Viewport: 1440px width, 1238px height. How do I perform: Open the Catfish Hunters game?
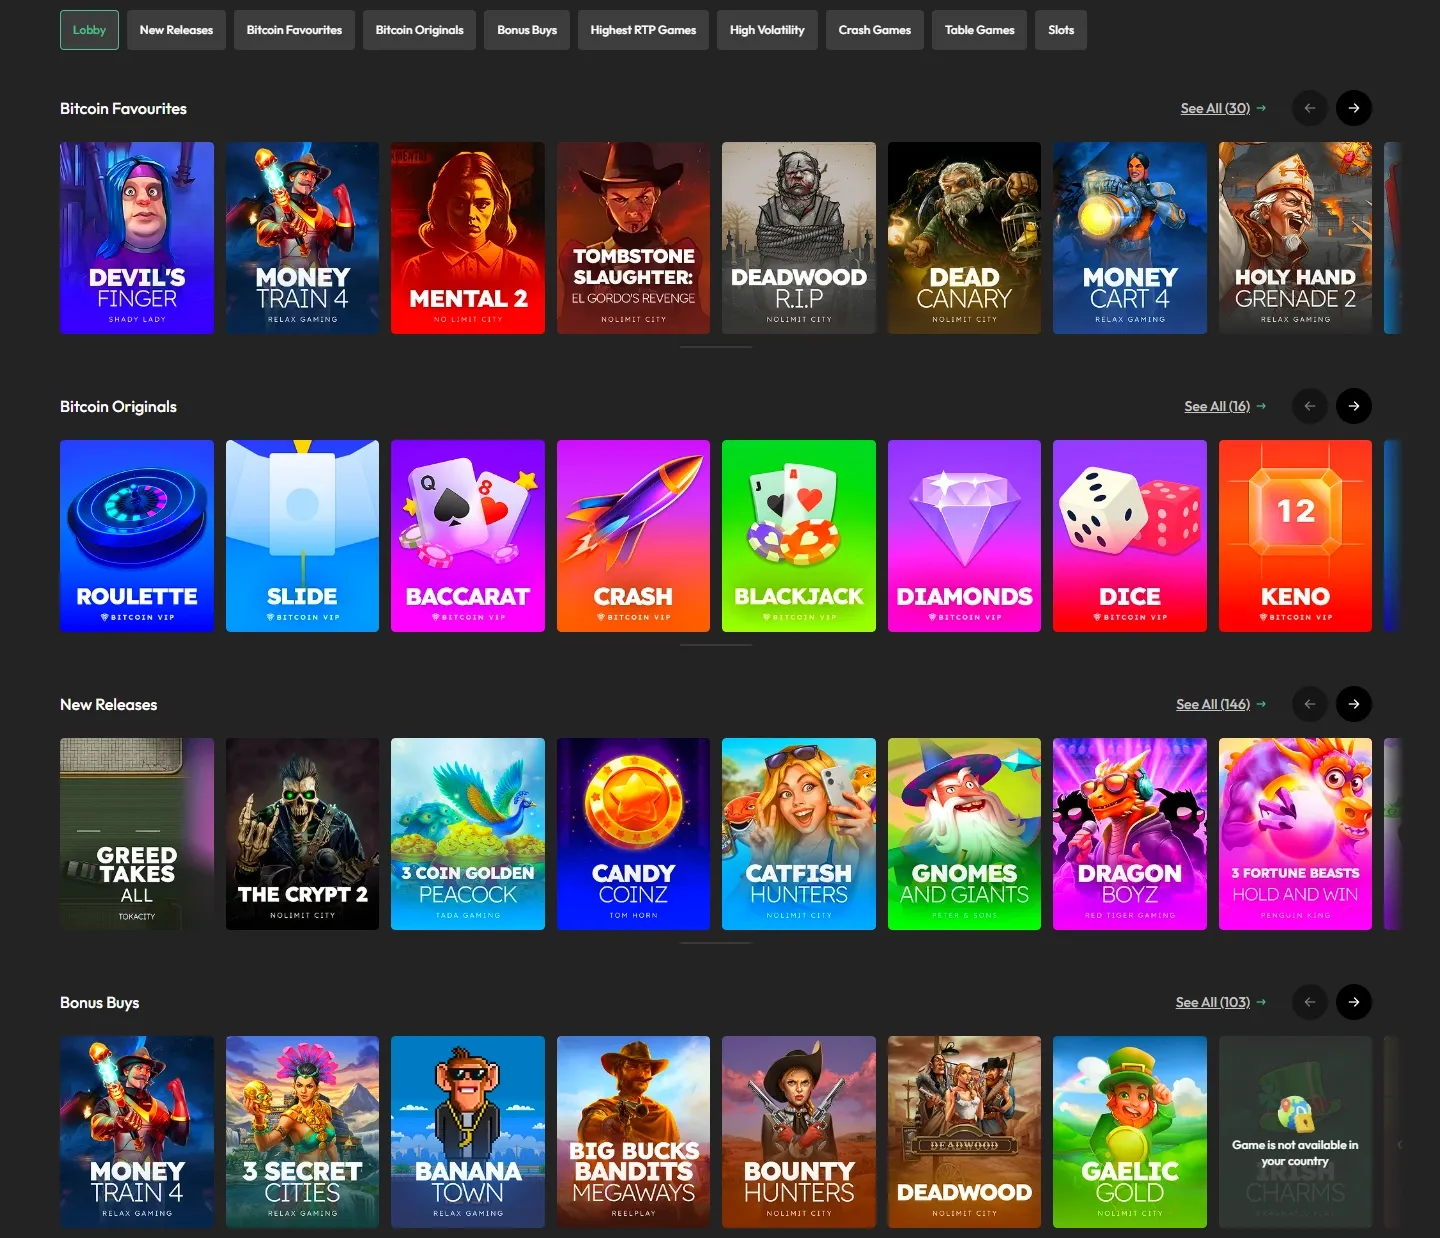coord(799,834)
